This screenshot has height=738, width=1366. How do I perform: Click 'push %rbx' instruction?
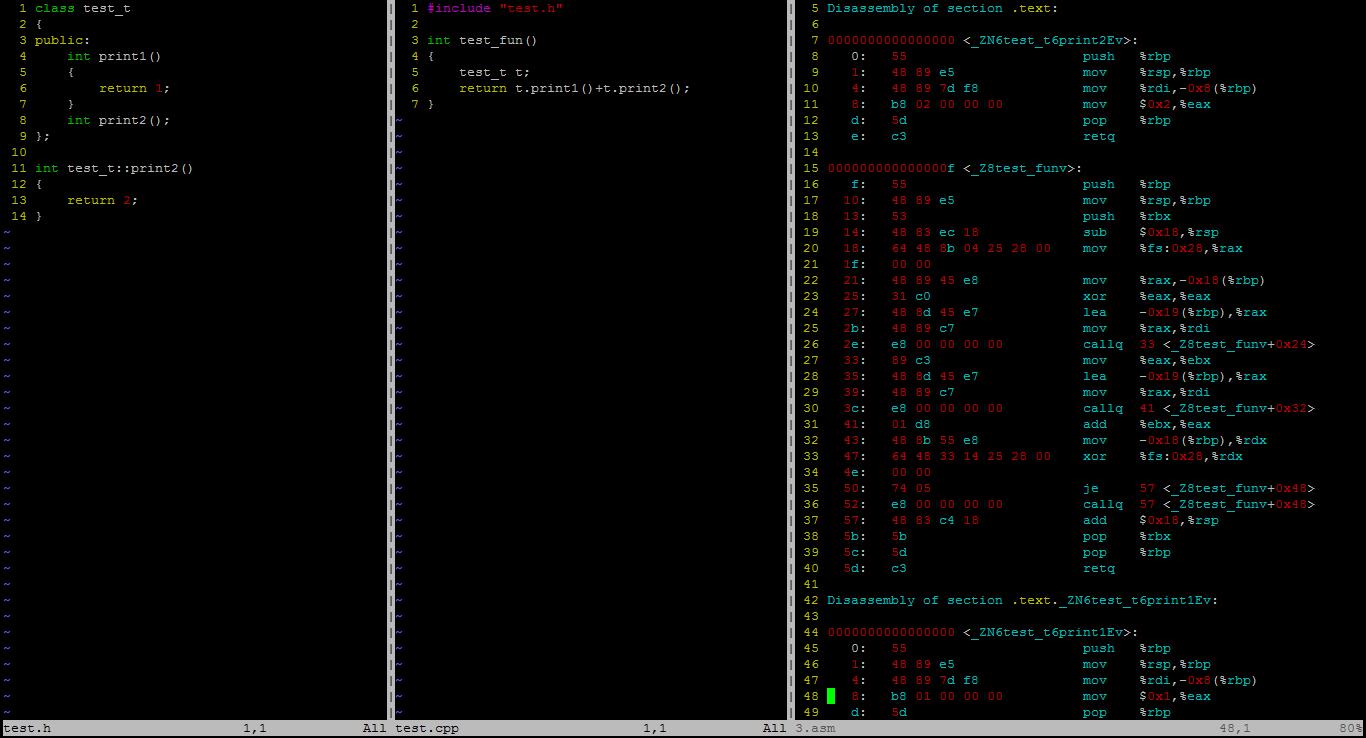(x=1126, y=216)
